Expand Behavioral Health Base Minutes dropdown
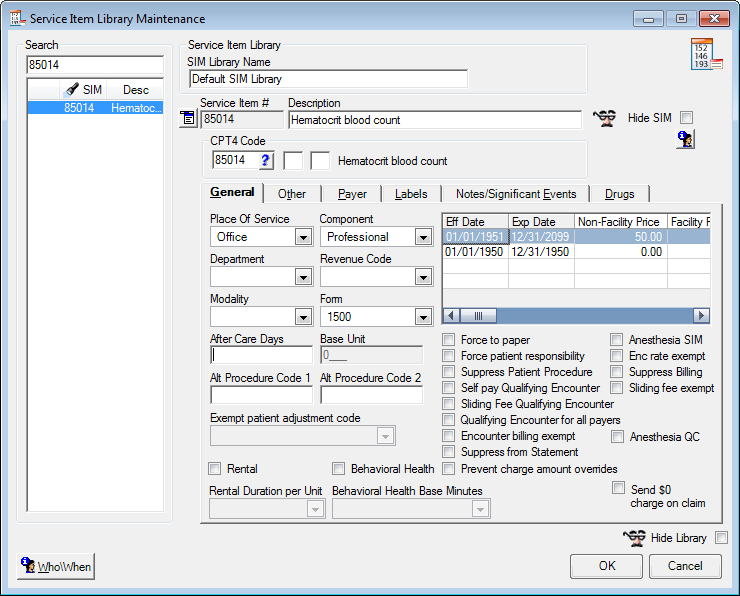 click(480, 509)
